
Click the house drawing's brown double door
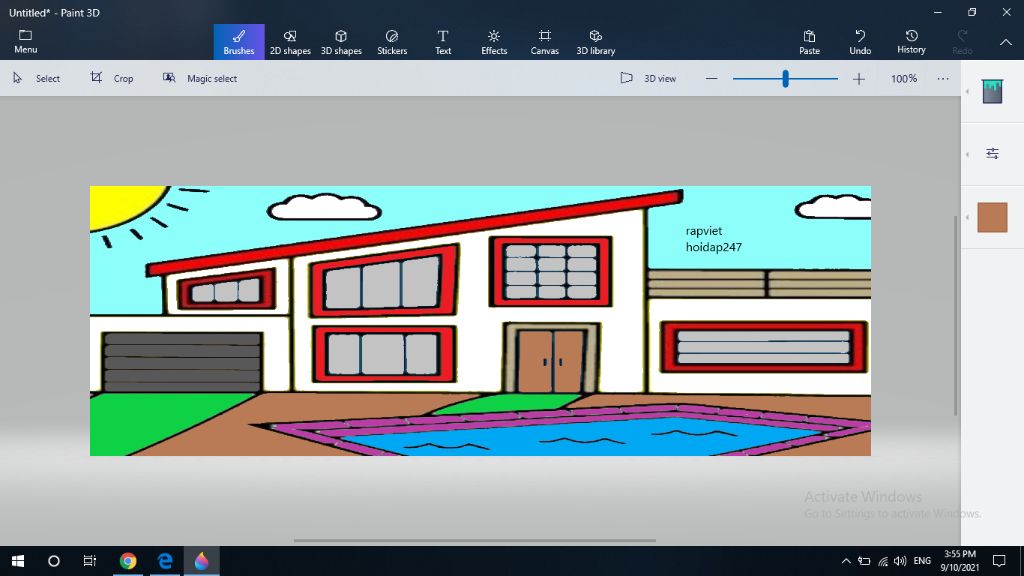[551, 360]
